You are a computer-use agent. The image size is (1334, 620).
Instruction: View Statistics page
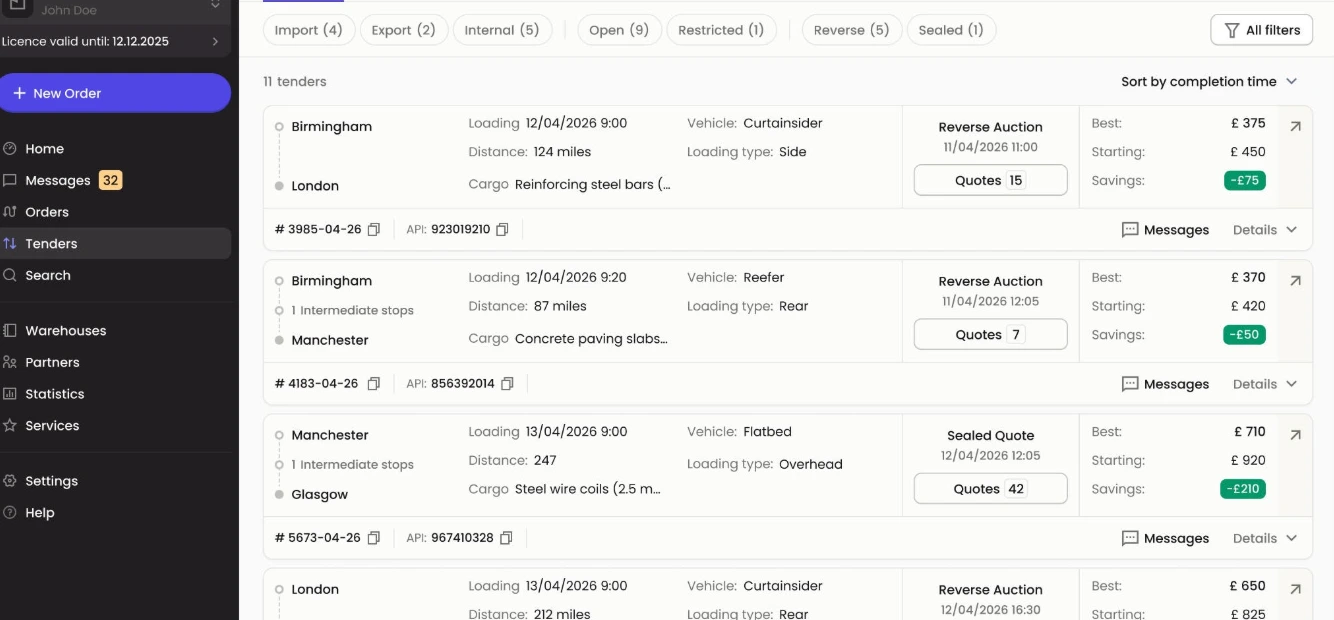(115, 394)
